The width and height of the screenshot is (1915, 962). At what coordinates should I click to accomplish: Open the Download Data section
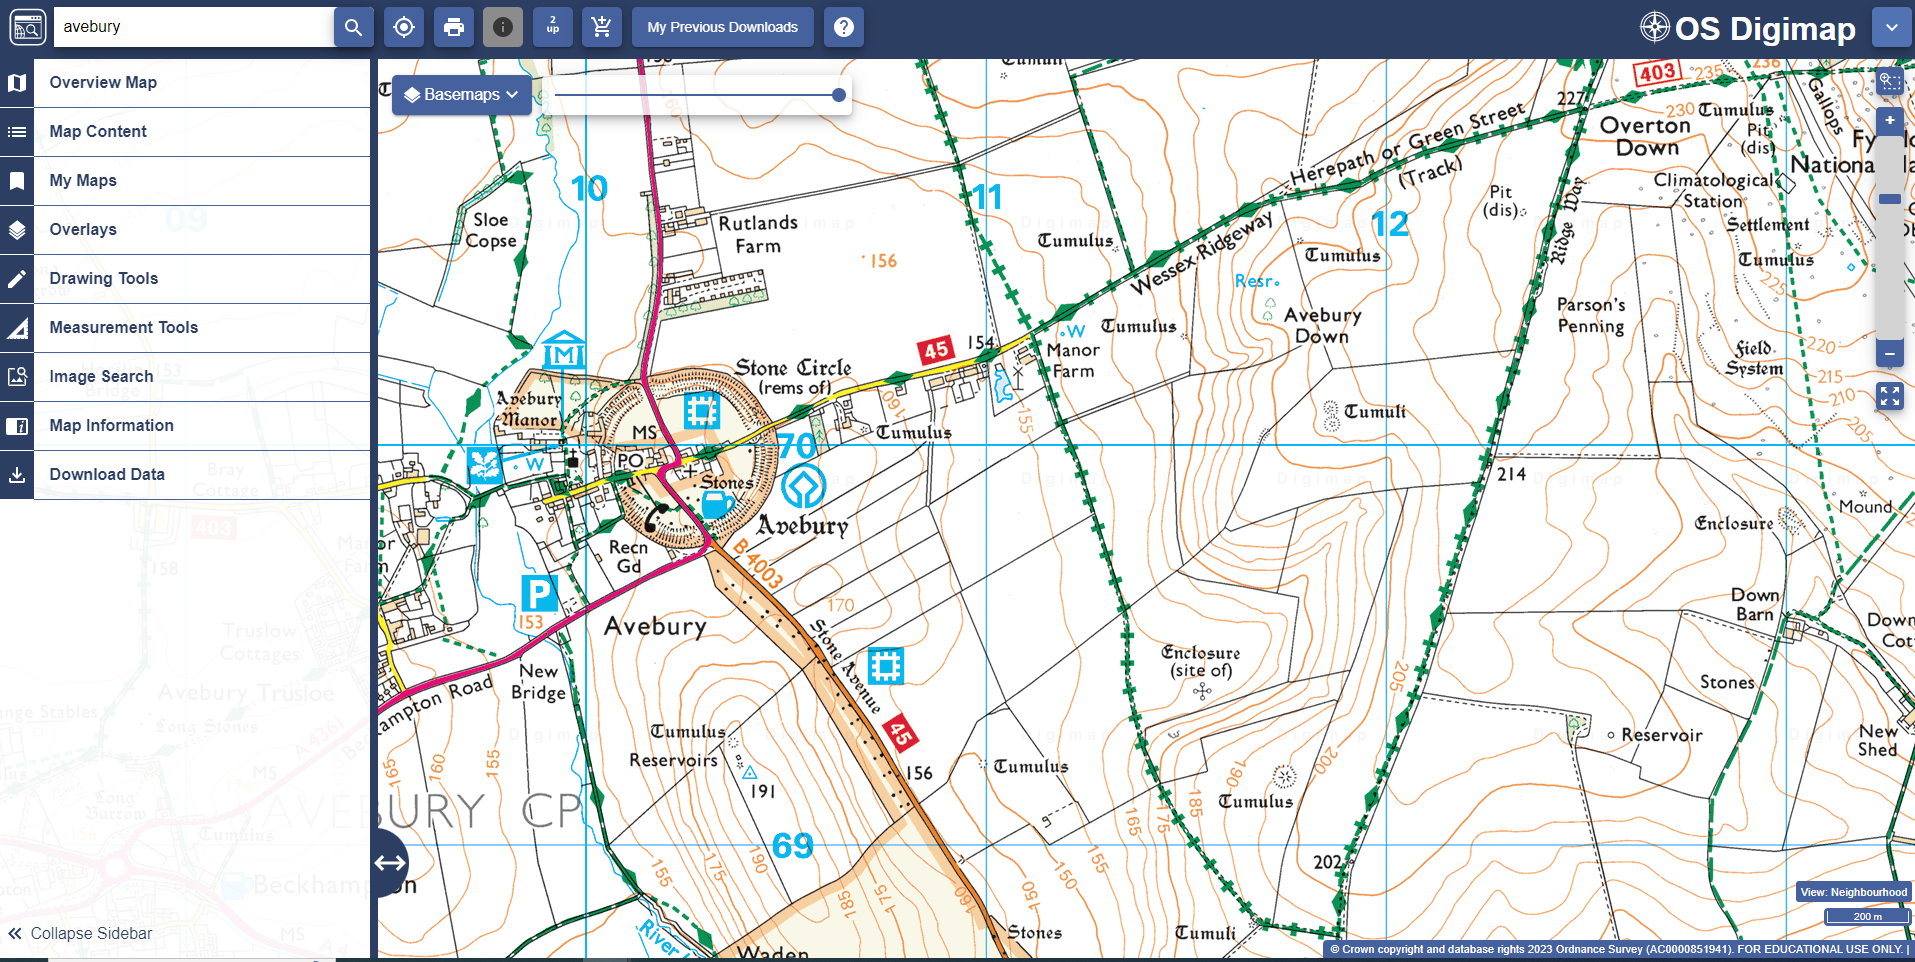107,475
